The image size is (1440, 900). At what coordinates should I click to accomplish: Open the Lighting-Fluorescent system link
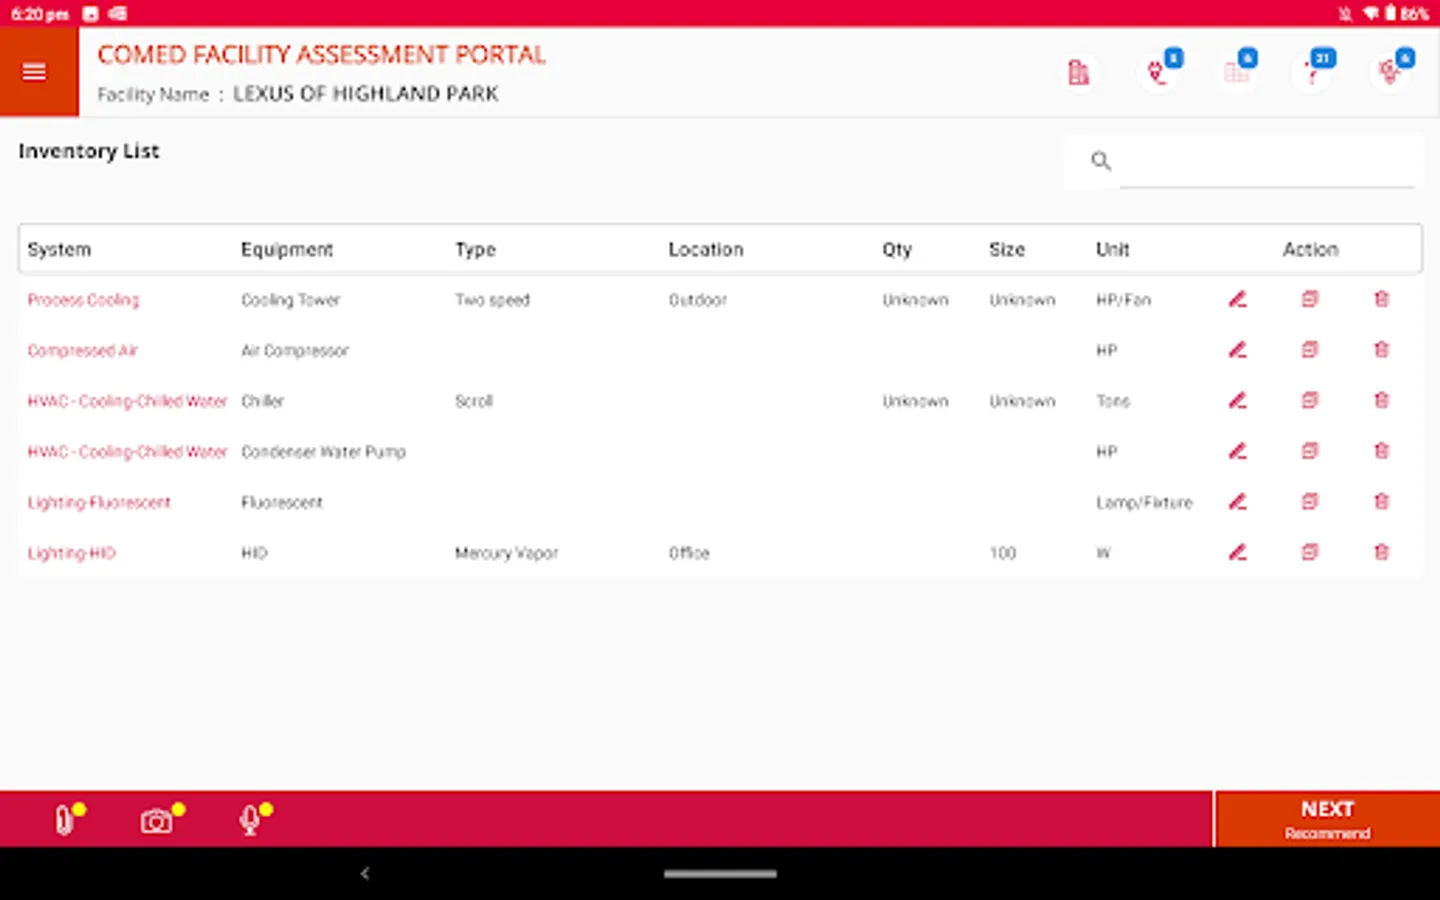pos(99,503)
